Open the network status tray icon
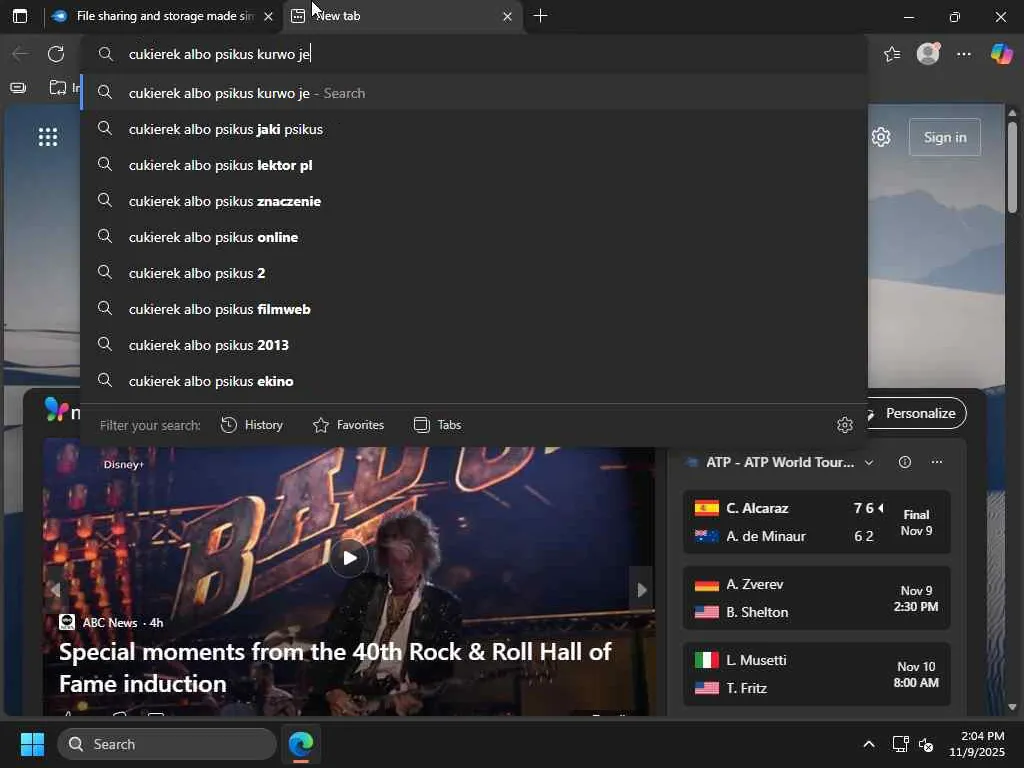Viewport: 1024px width, 768px height. (x=901, y=744)
